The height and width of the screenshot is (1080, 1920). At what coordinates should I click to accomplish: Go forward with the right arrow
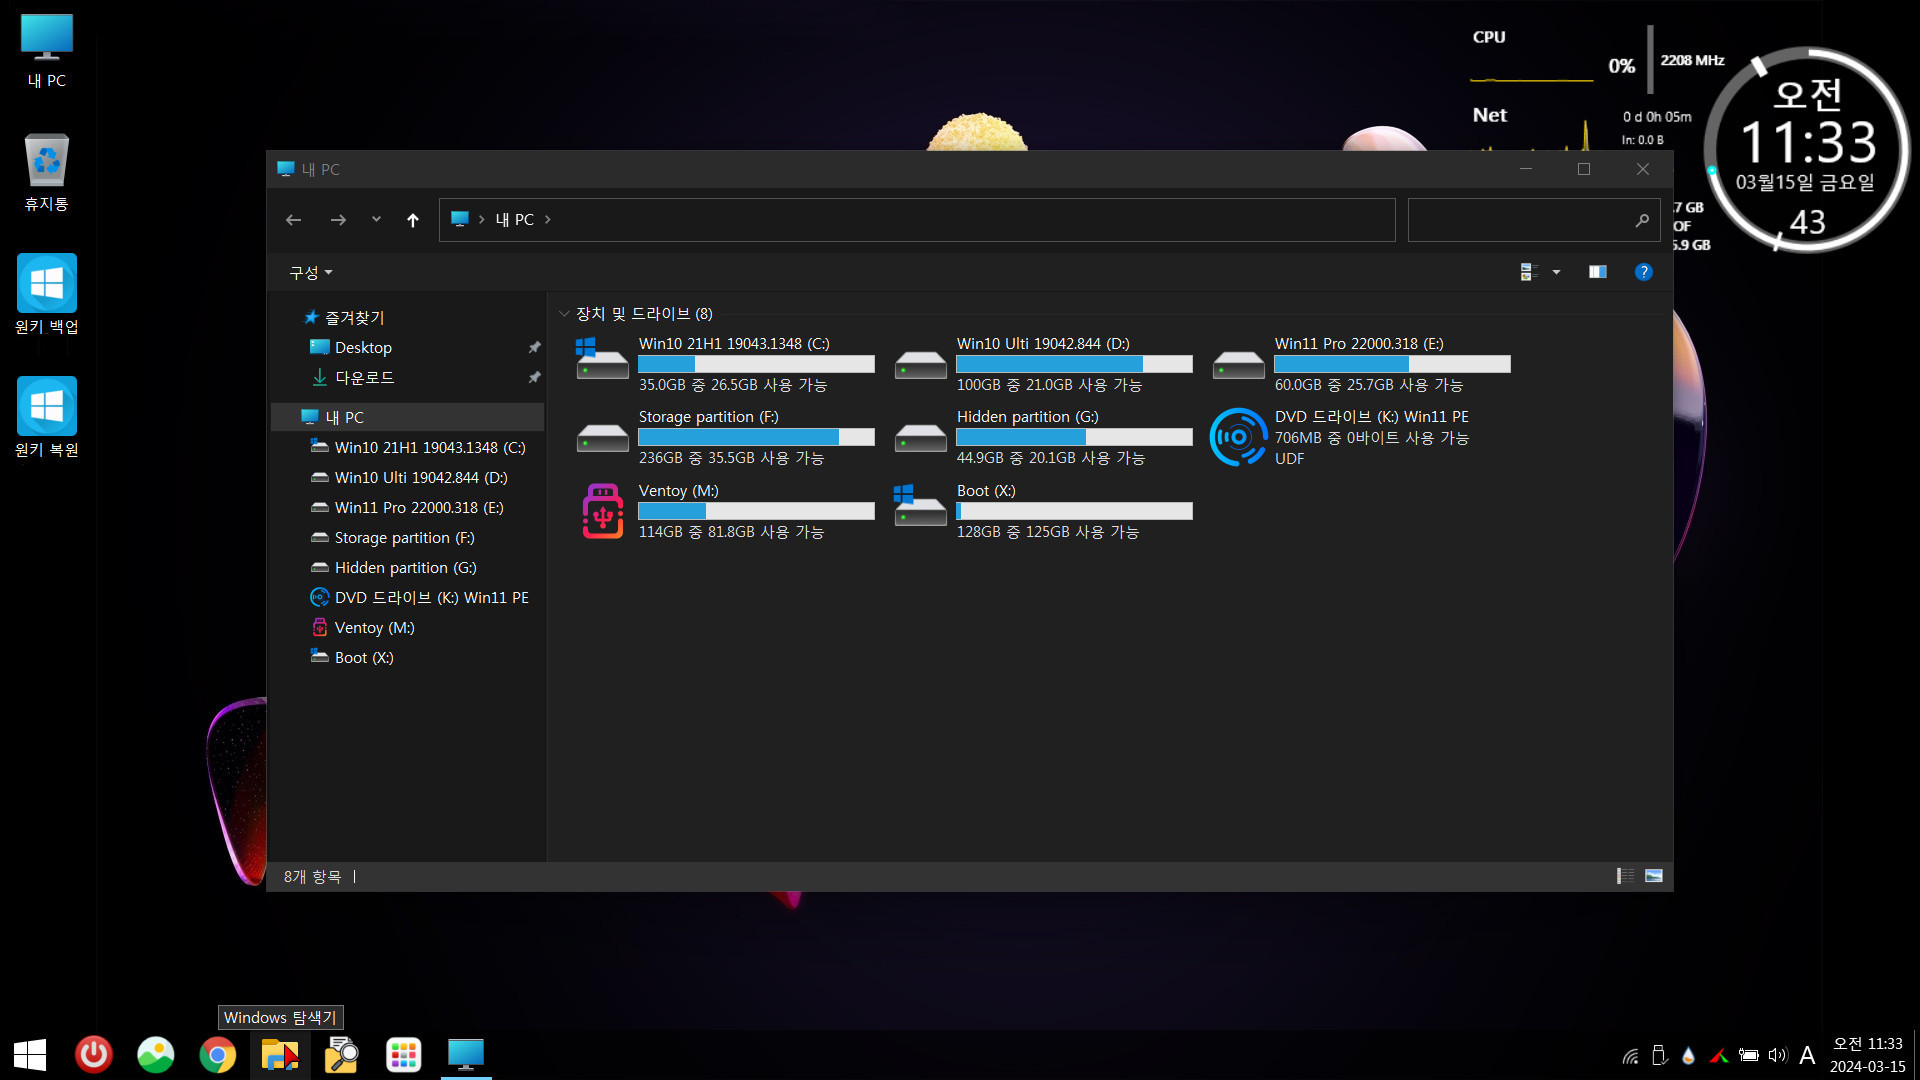338,220
